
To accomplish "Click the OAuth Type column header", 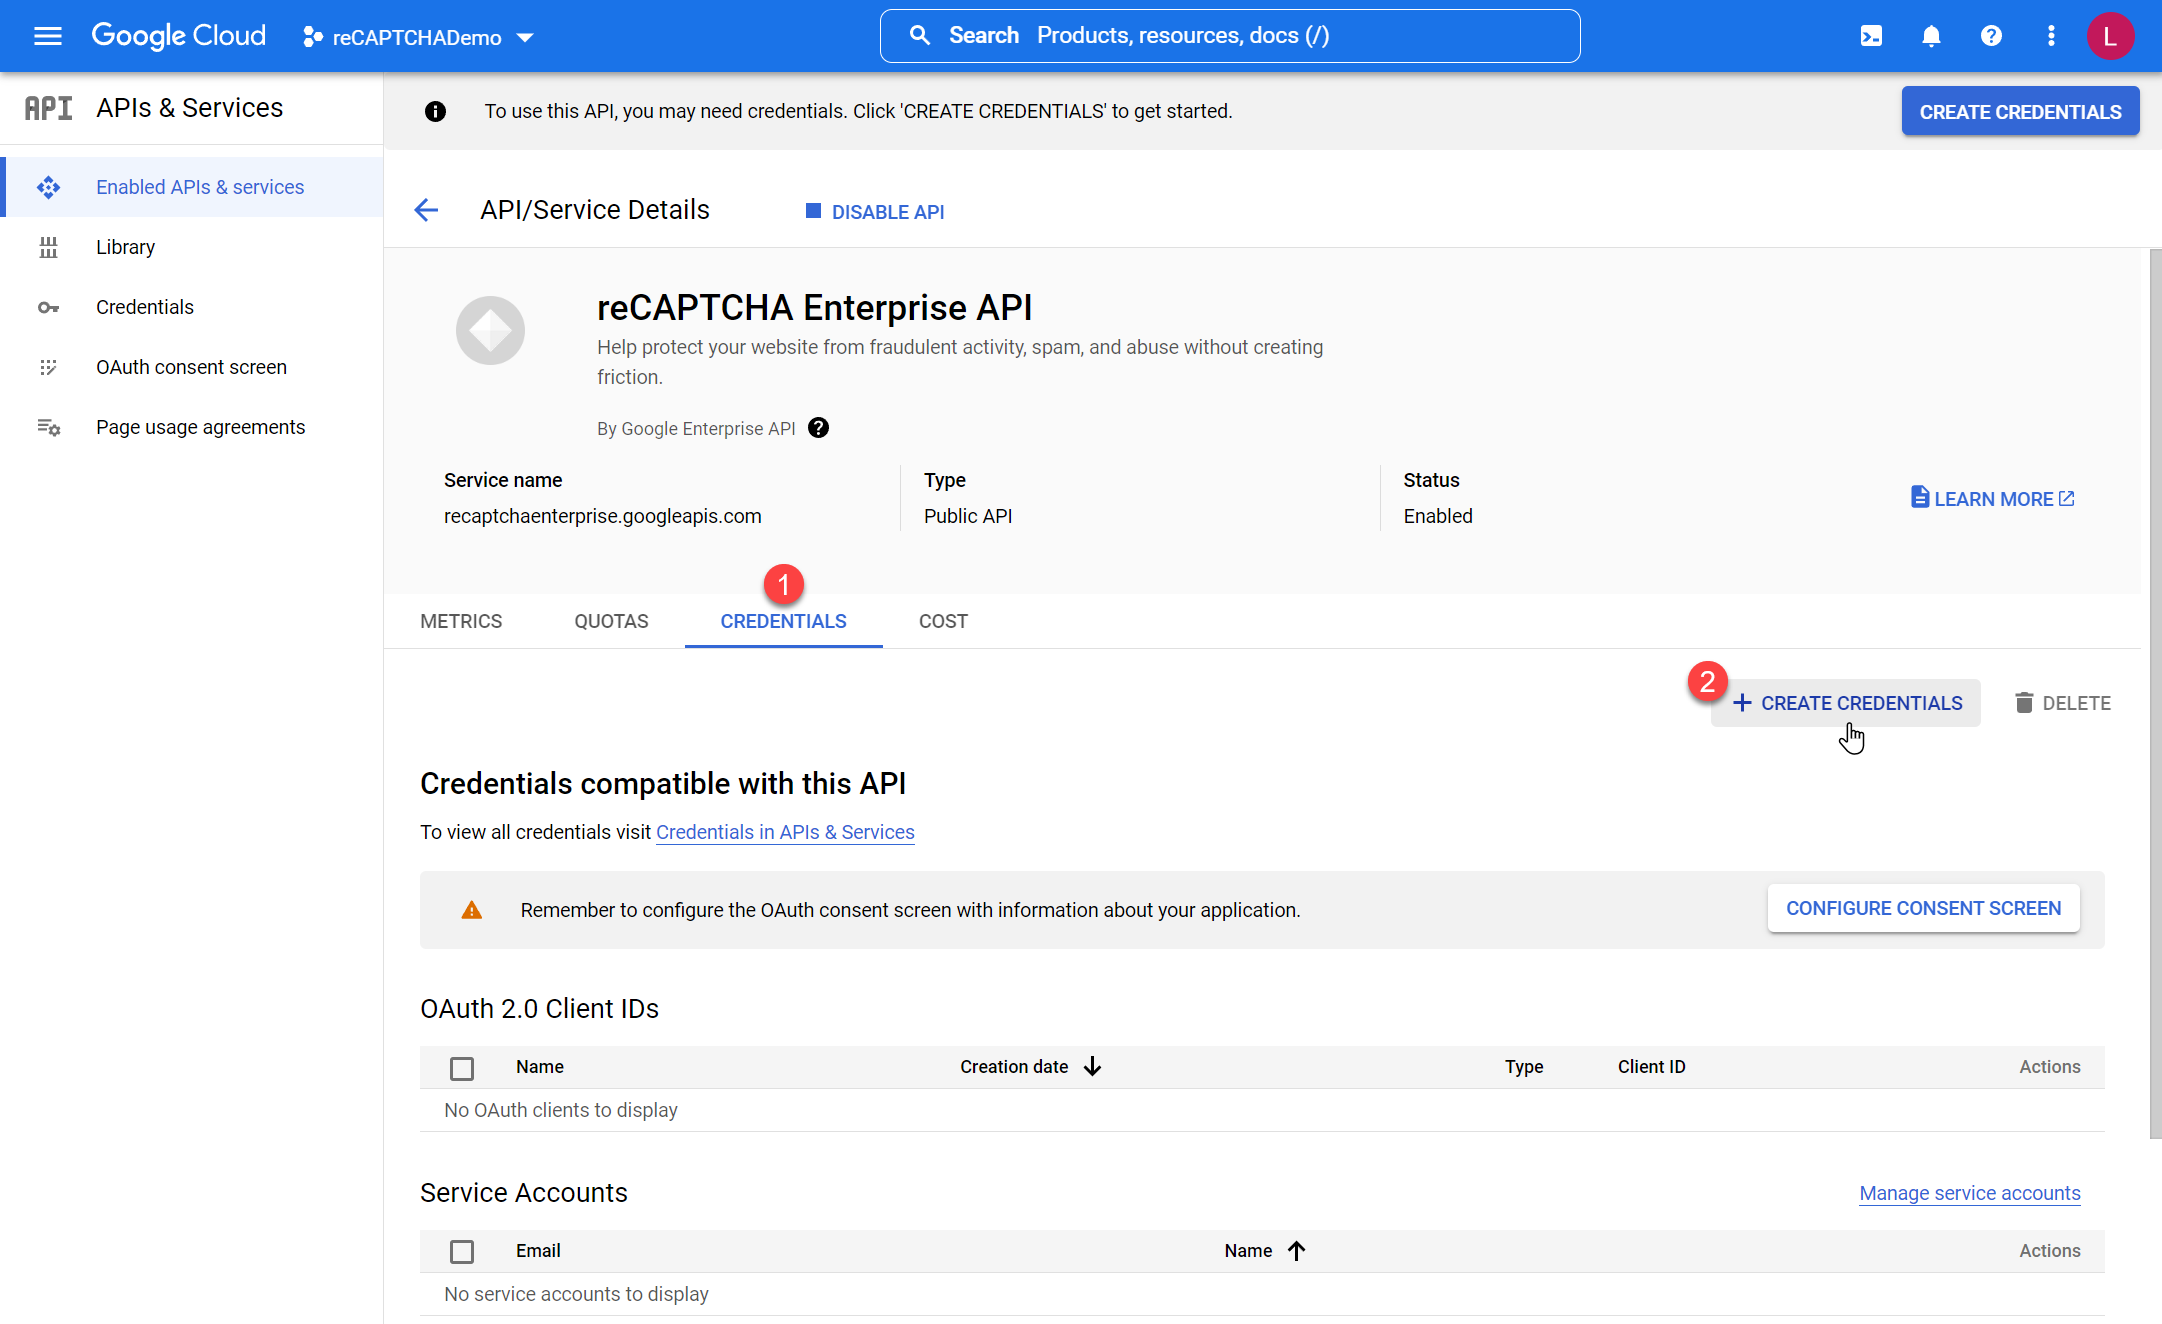I will (1524, 1067).
